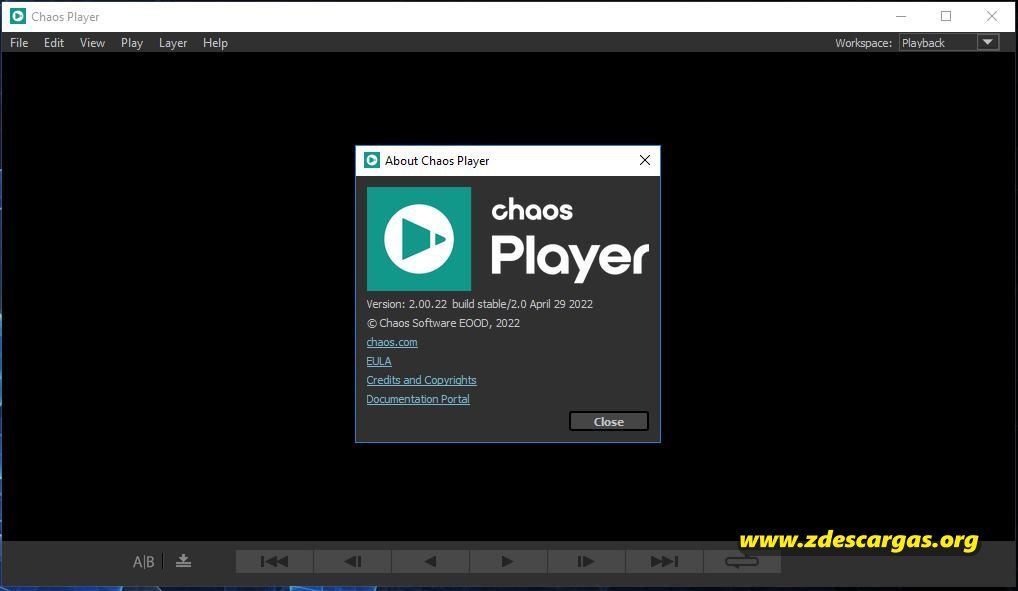Image resolution: width=1018 pixels, height=591 pixels.
Task: Open the Documentation Portal link
Action: point(417,399)
